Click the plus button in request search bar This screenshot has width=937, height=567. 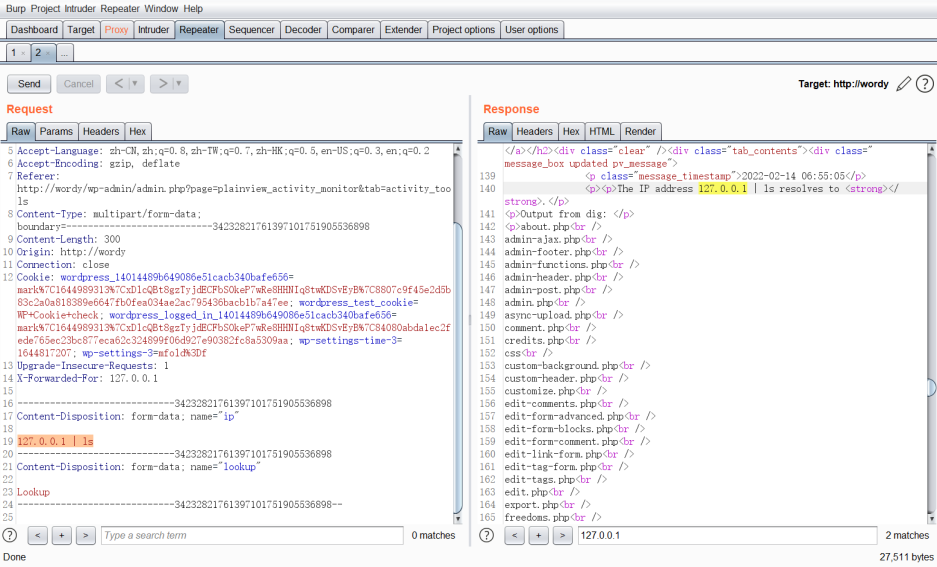(x=62, y=535)
